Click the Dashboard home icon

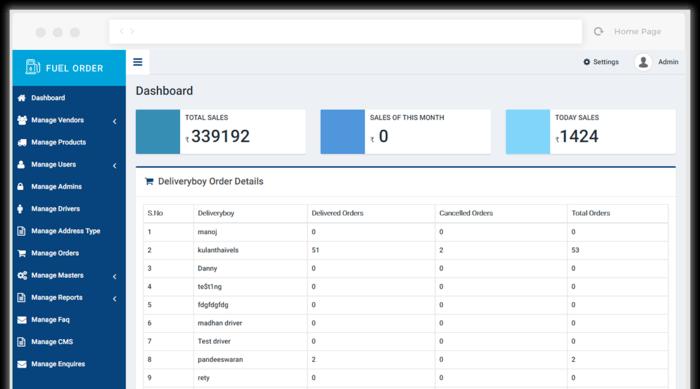(x=21, y=98)
